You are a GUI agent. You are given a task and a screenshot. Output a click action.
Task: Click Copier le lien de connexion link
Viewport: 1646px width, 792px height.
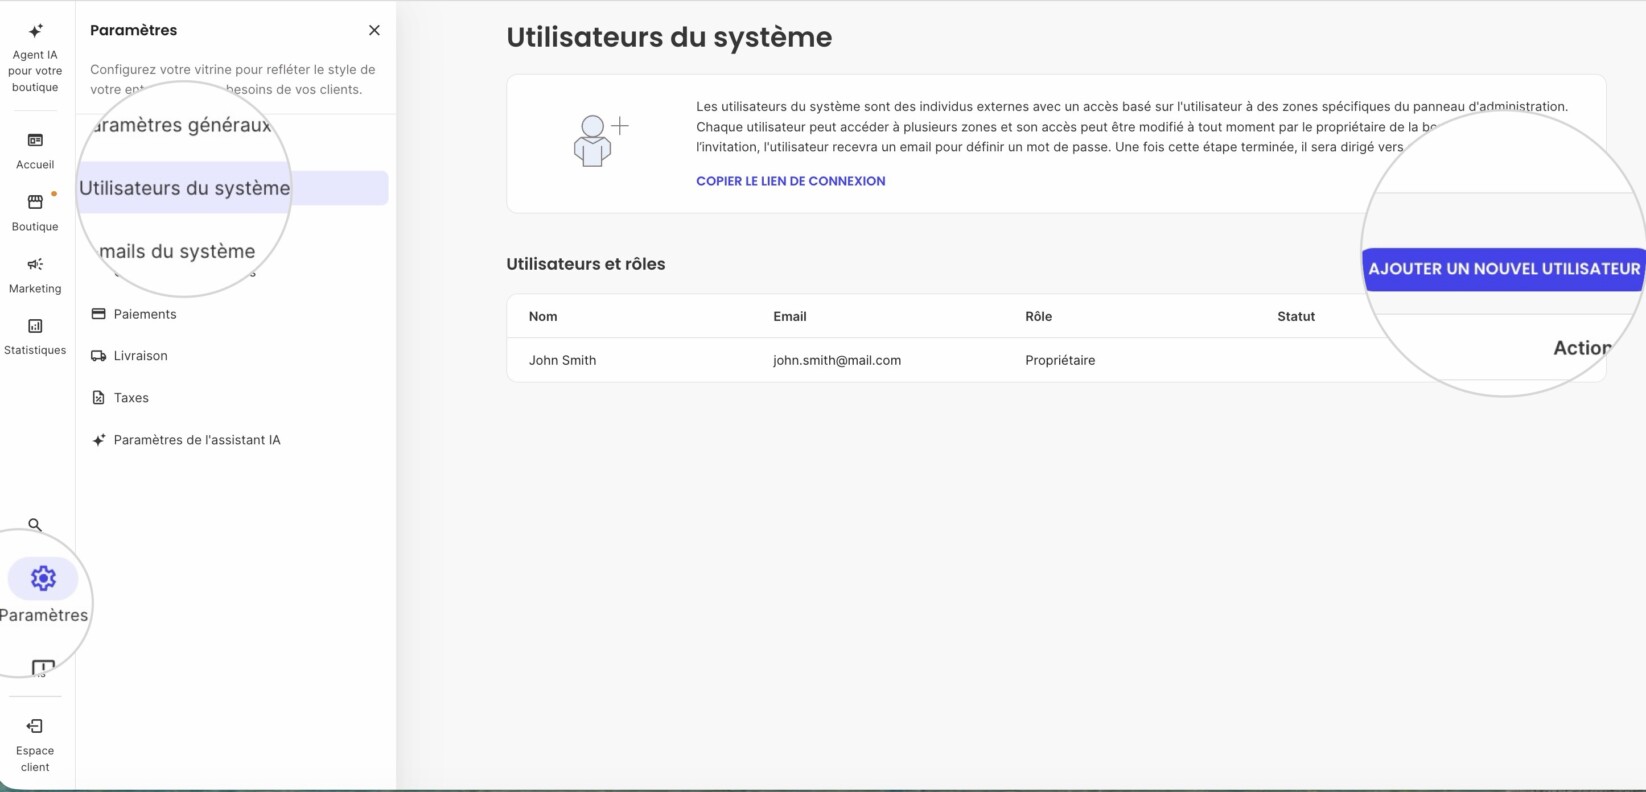(791, 181)
